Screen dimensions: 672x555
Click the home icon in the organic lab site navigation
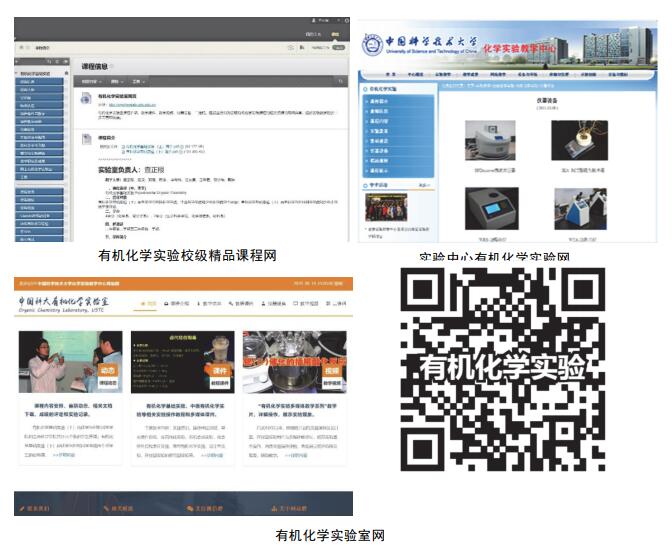pyautogui.click(x=143, y=303)
